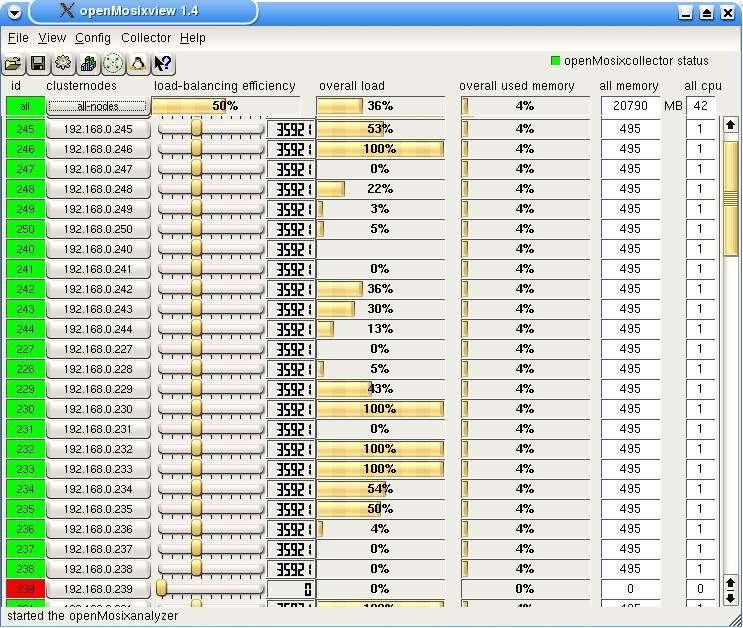The image size is (743, 628).
Task: Click the vertical scrollbar thumb
Action: click(730, 198)
